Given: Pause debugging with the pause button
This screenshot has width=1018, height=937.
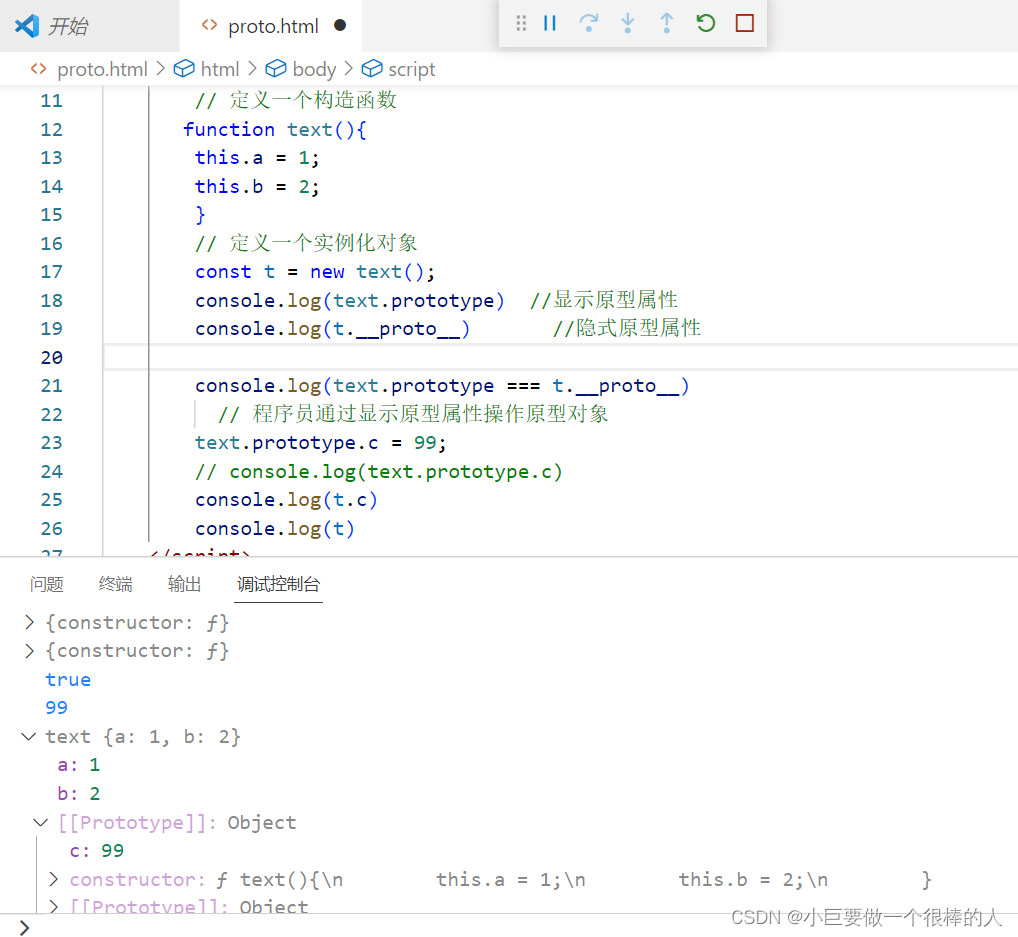Looking at the screenshot, I should coord(549,23).
